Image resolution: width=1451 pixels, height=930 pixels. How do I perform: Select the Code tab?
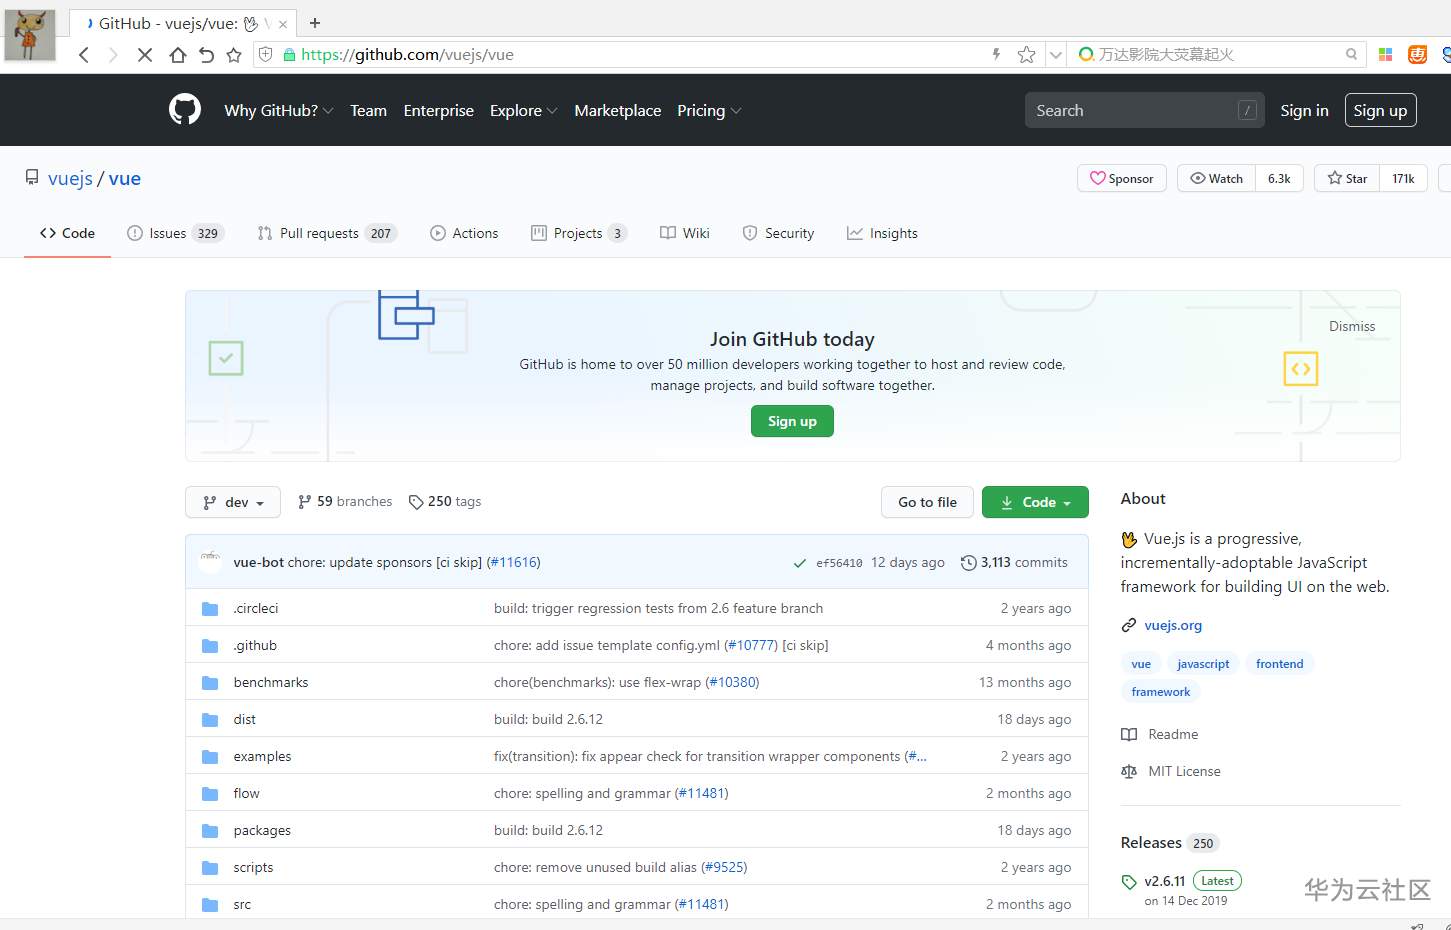pos(67,233)
